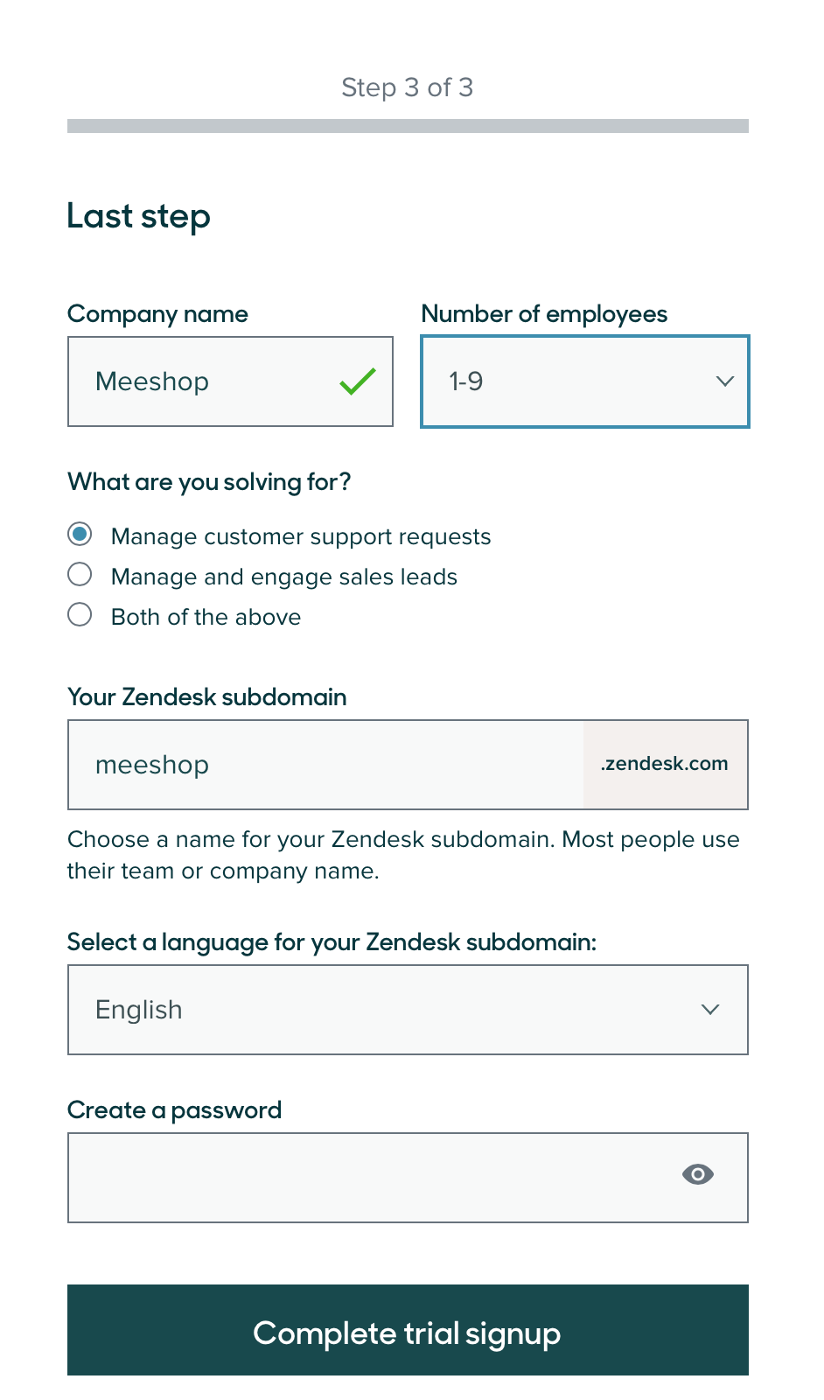The width and height of the screenshot is (824, 1400).
Task: Expand the English language selector
Action: pyautogui.click(x=408, y=1009)
